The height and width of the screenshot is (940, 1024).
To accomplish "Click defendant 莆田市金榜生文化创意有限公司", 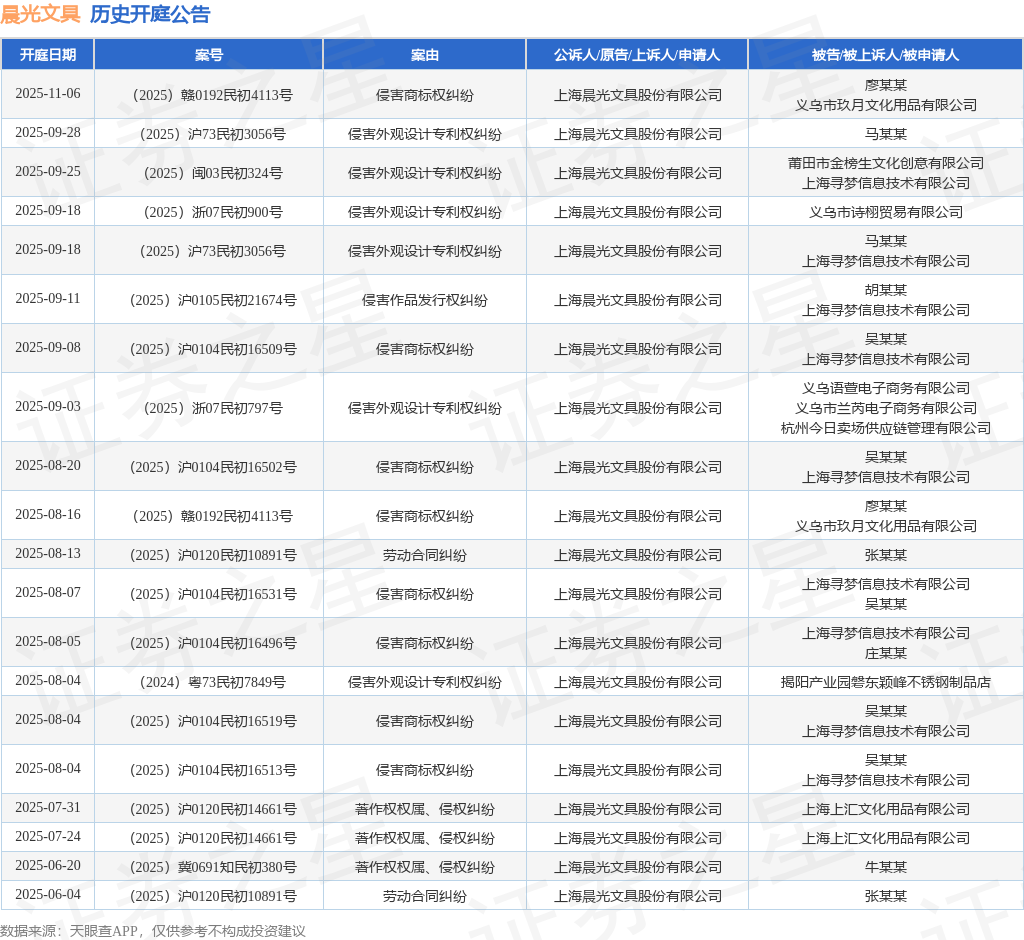I will 886,163.
